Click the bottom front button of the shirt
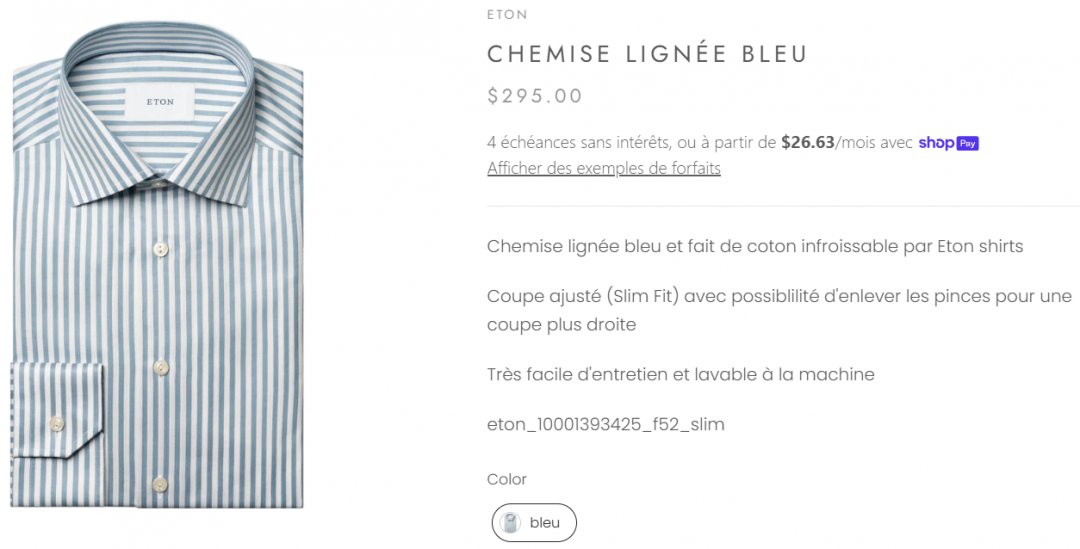Viewport: 1080px width, 549px height. click(x=160, y=485)
